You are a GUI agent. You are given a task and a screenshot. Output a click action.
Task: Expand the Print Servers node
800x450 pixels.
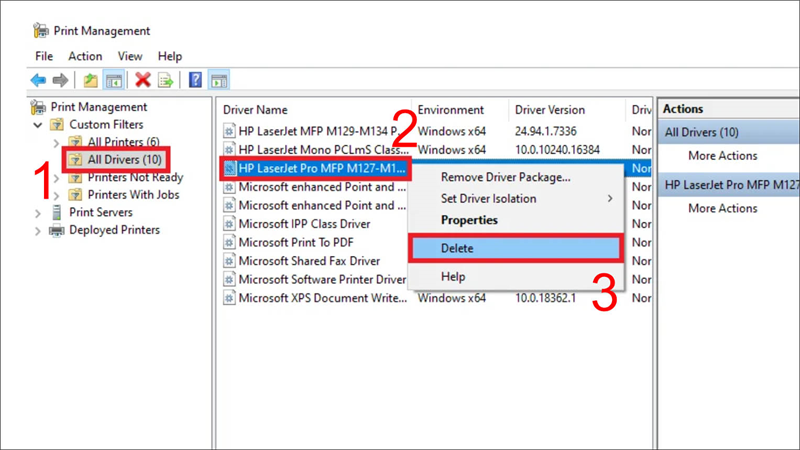click(x=38, y=213)
